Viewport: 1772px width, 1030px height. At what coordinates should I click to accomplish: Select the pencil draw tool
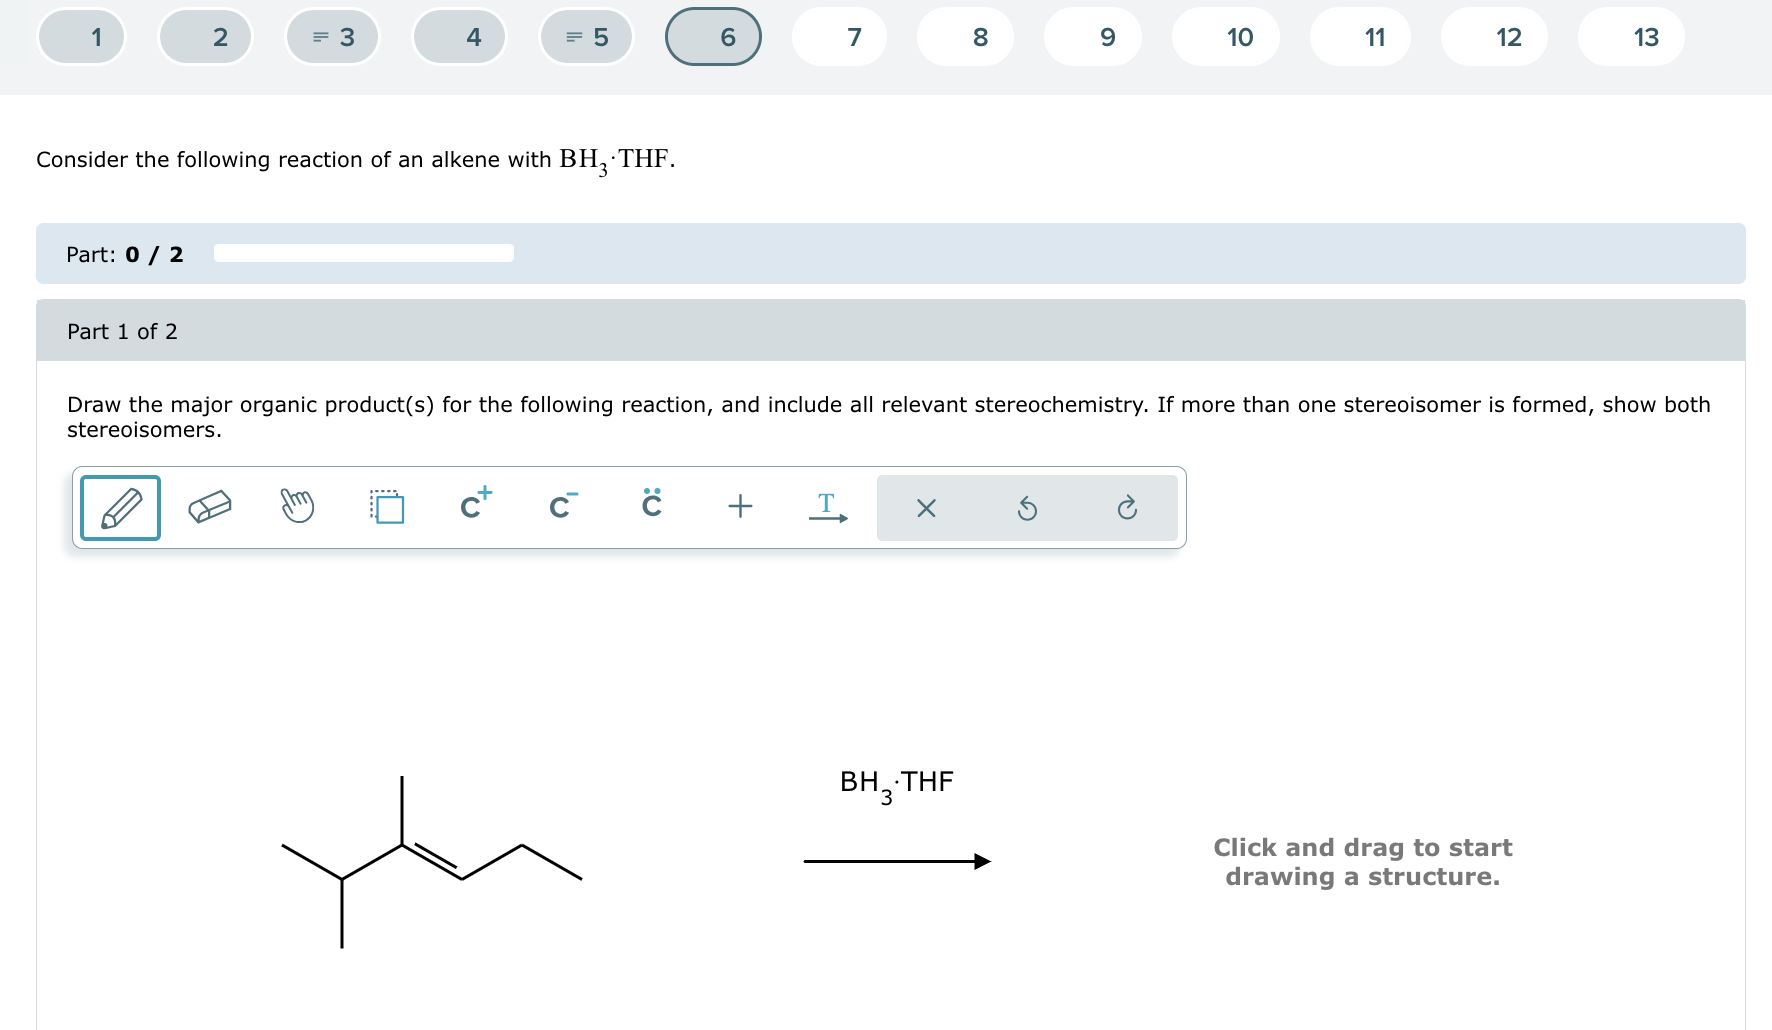pos(120,508)
